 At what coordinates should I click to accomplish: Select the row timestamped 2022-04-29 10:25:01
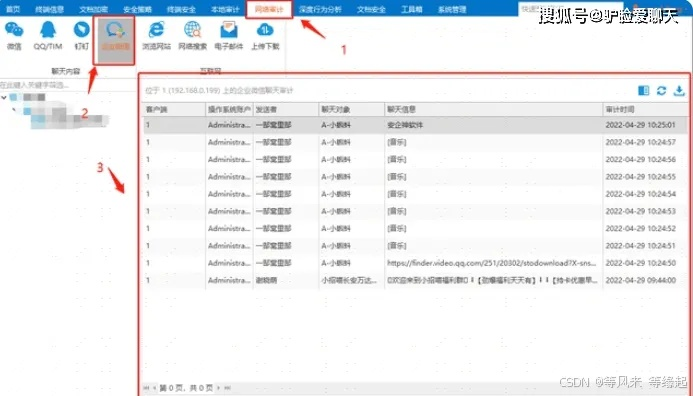click(x=415, y=125)
